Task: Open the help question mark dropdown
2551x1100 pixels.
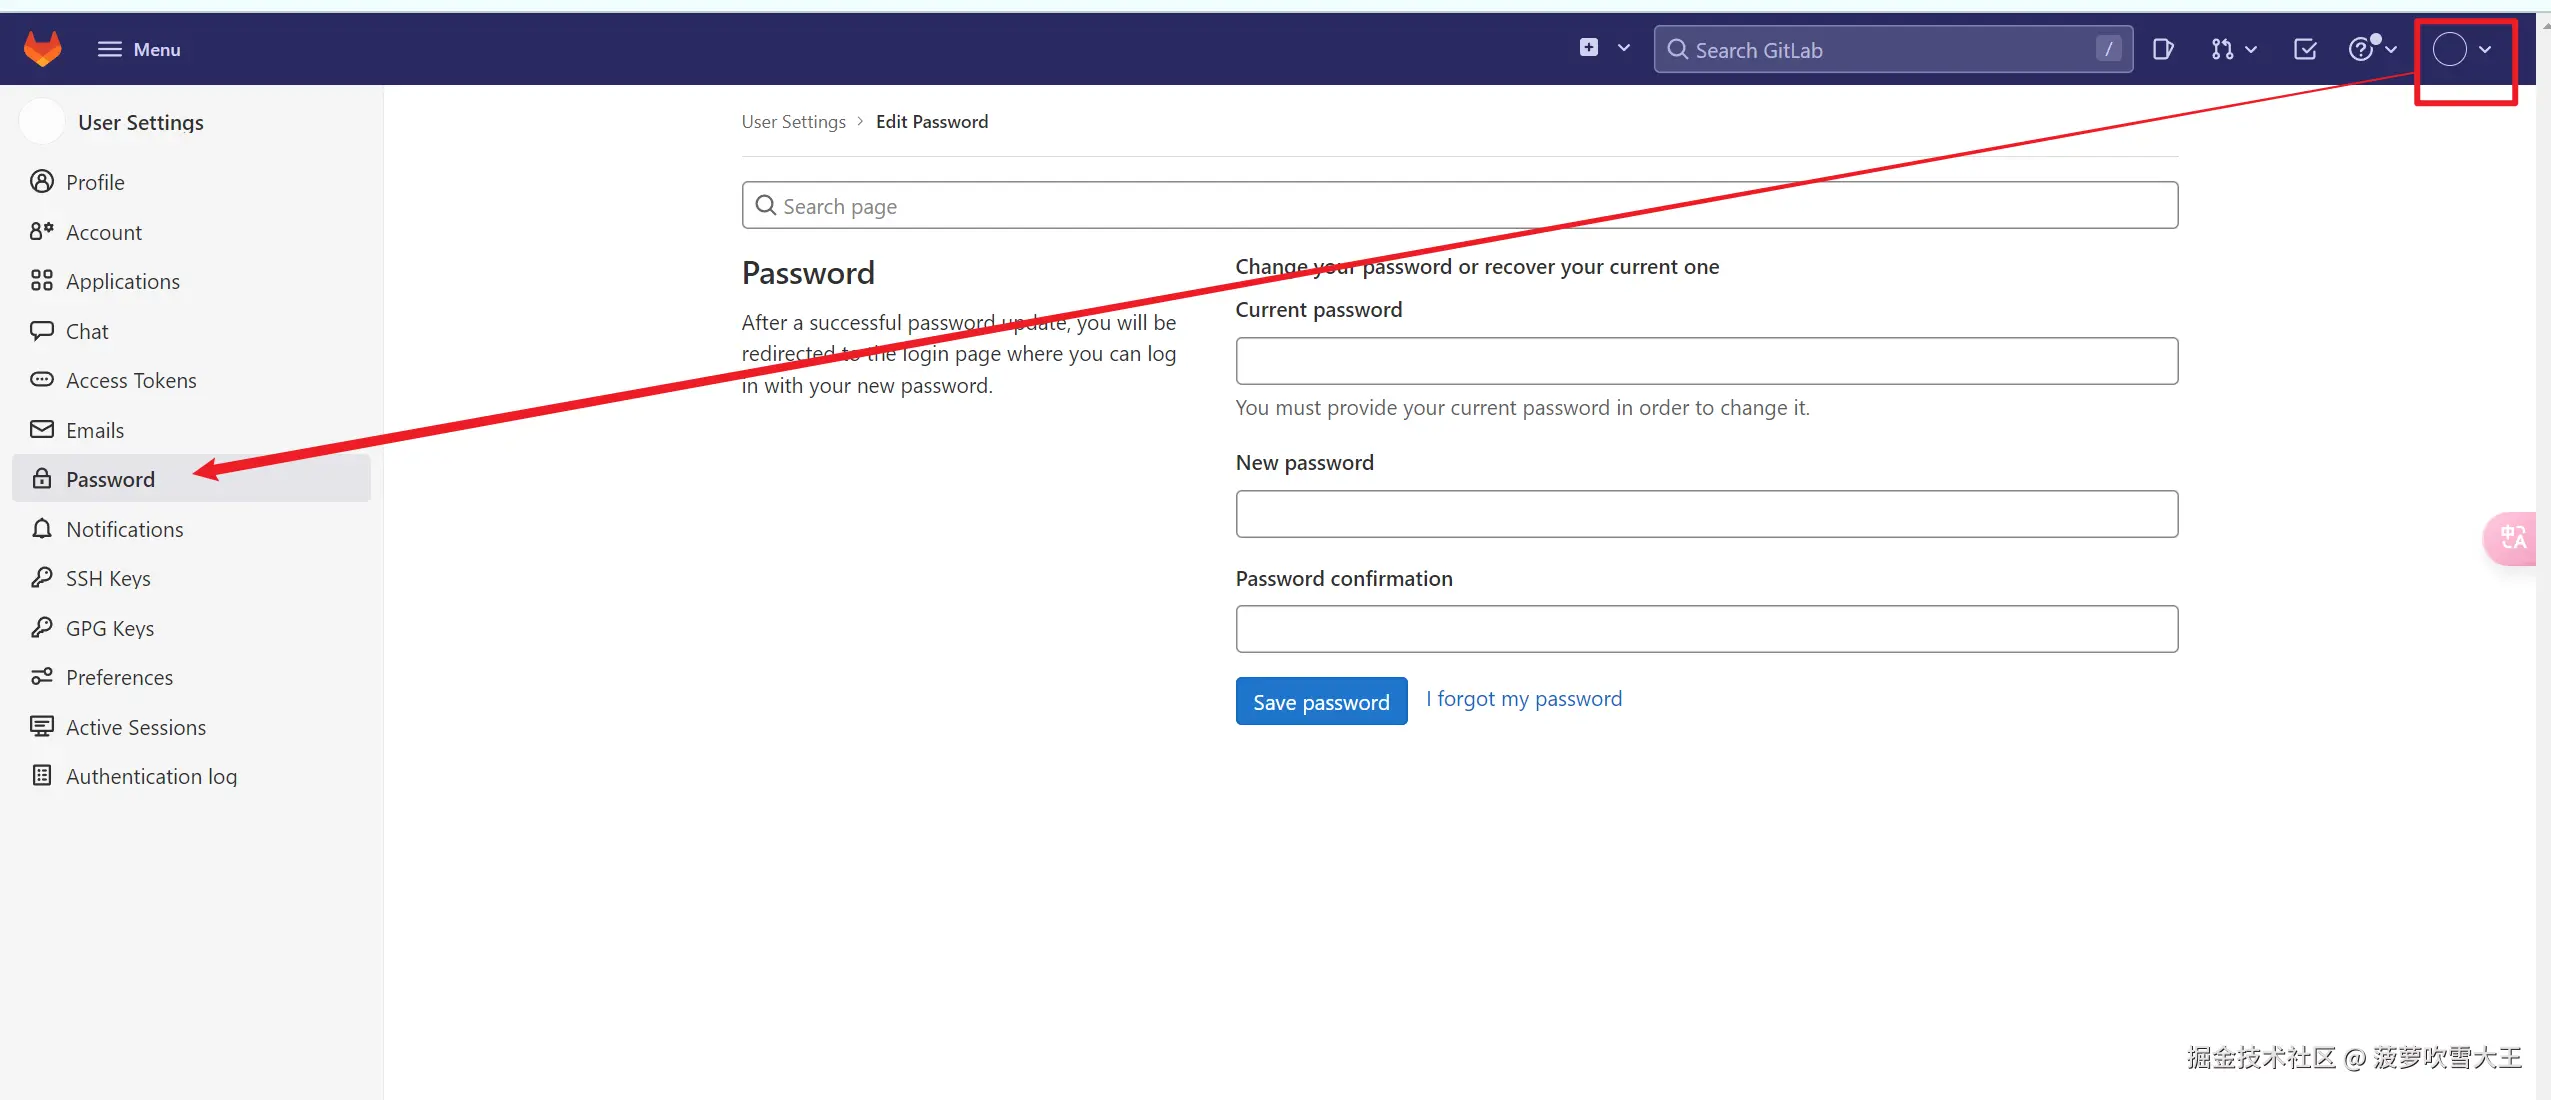Action: [2371, 49]
